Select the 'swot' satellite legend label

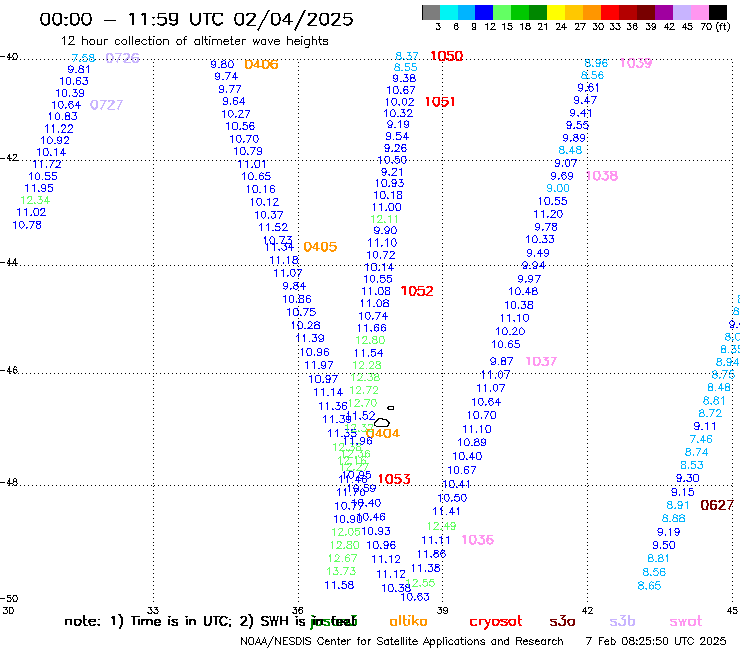[x=686, y=621]
